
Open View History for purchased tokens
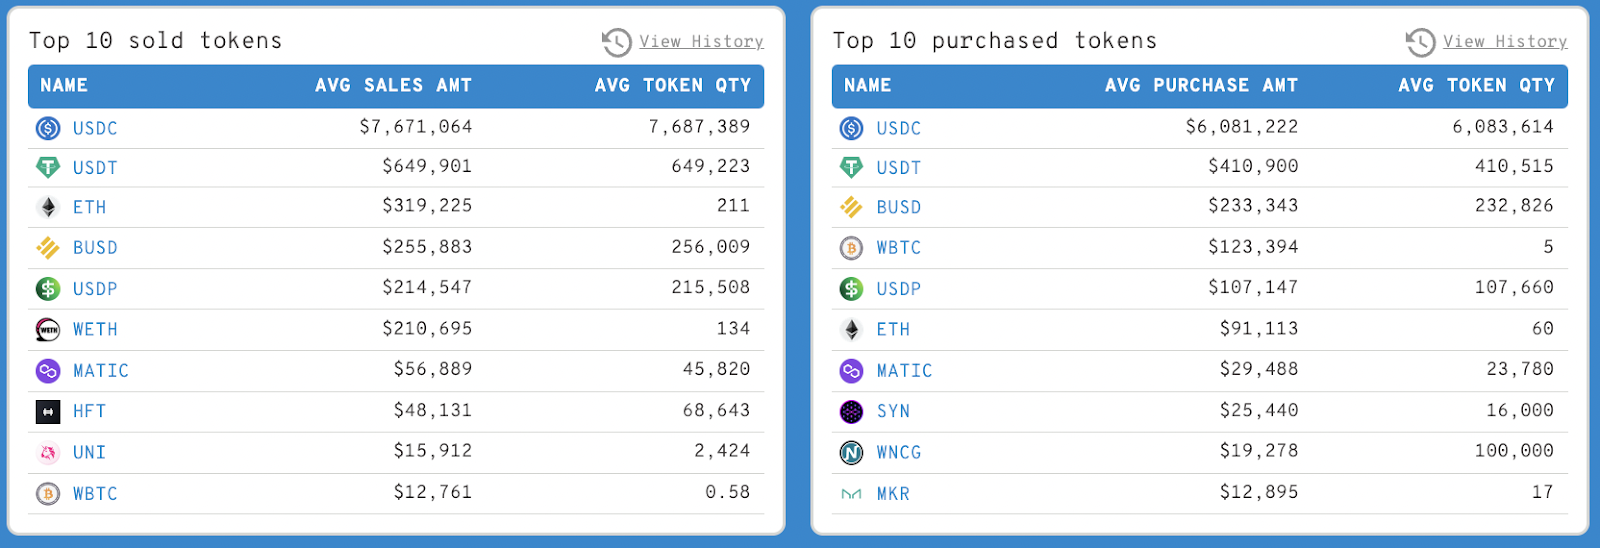[x=1505, y=42]
